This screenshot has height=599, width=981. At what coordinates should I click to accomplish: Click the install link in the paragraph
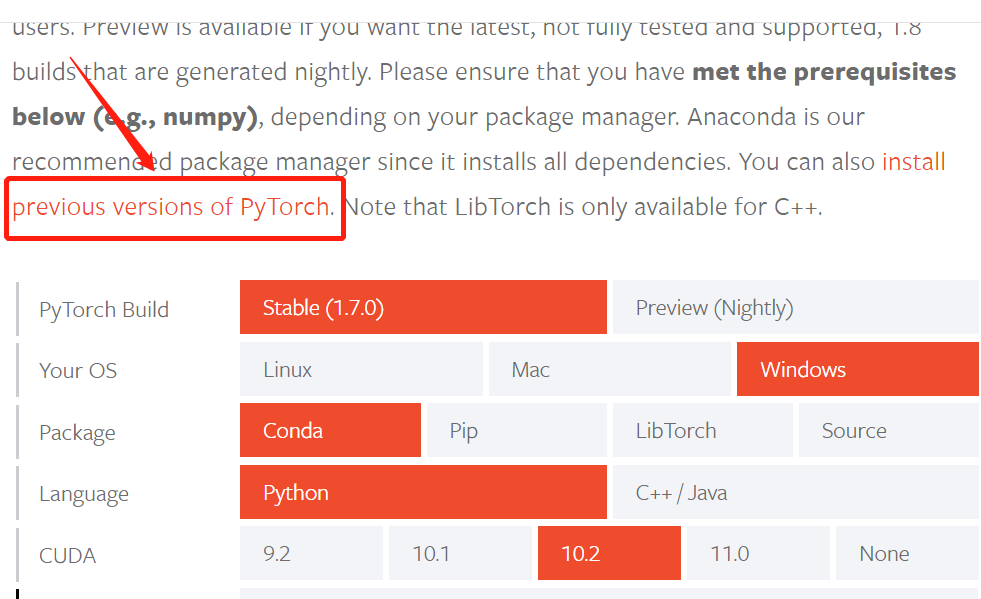coord(913,161)
